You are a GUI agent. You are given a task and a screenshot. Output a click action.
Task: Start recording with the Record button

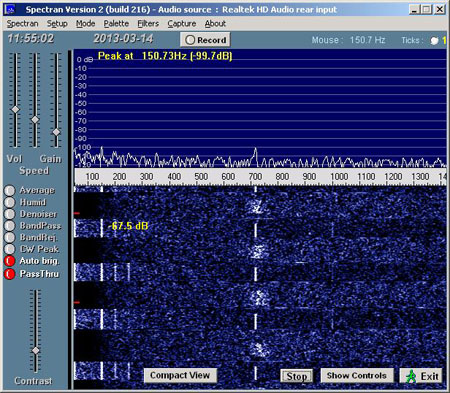coord(205,40)
